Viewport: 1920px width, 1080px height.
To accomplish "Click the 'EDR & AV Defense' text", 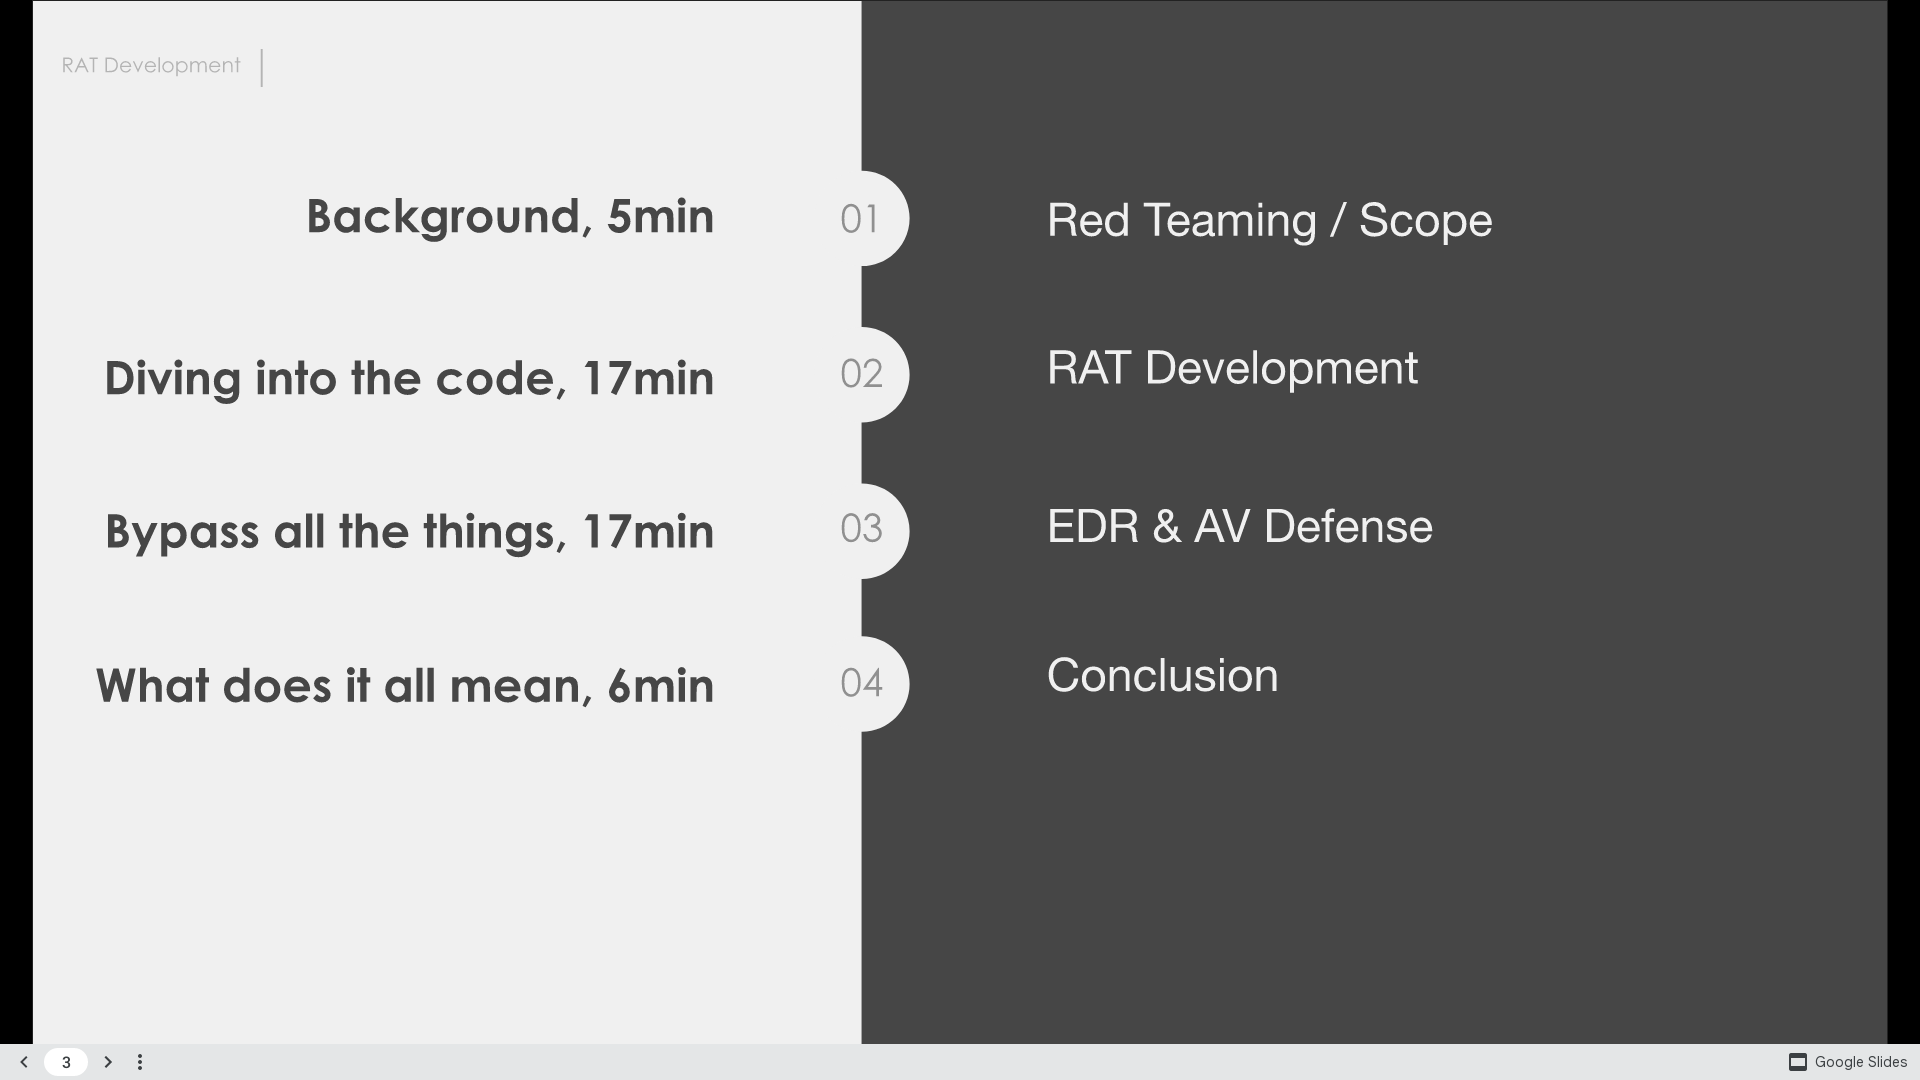I will tap(1239, 526).
